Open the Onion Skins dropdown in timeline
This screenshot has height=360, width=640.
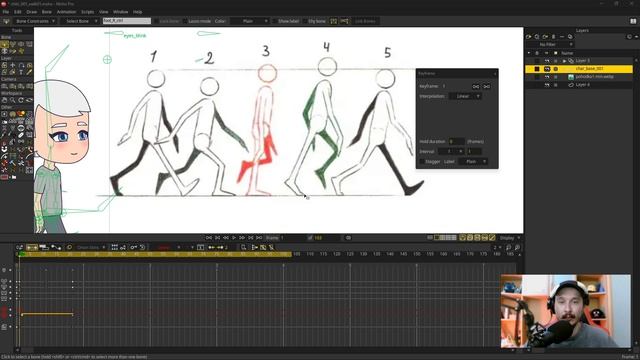tap(91, 247)
